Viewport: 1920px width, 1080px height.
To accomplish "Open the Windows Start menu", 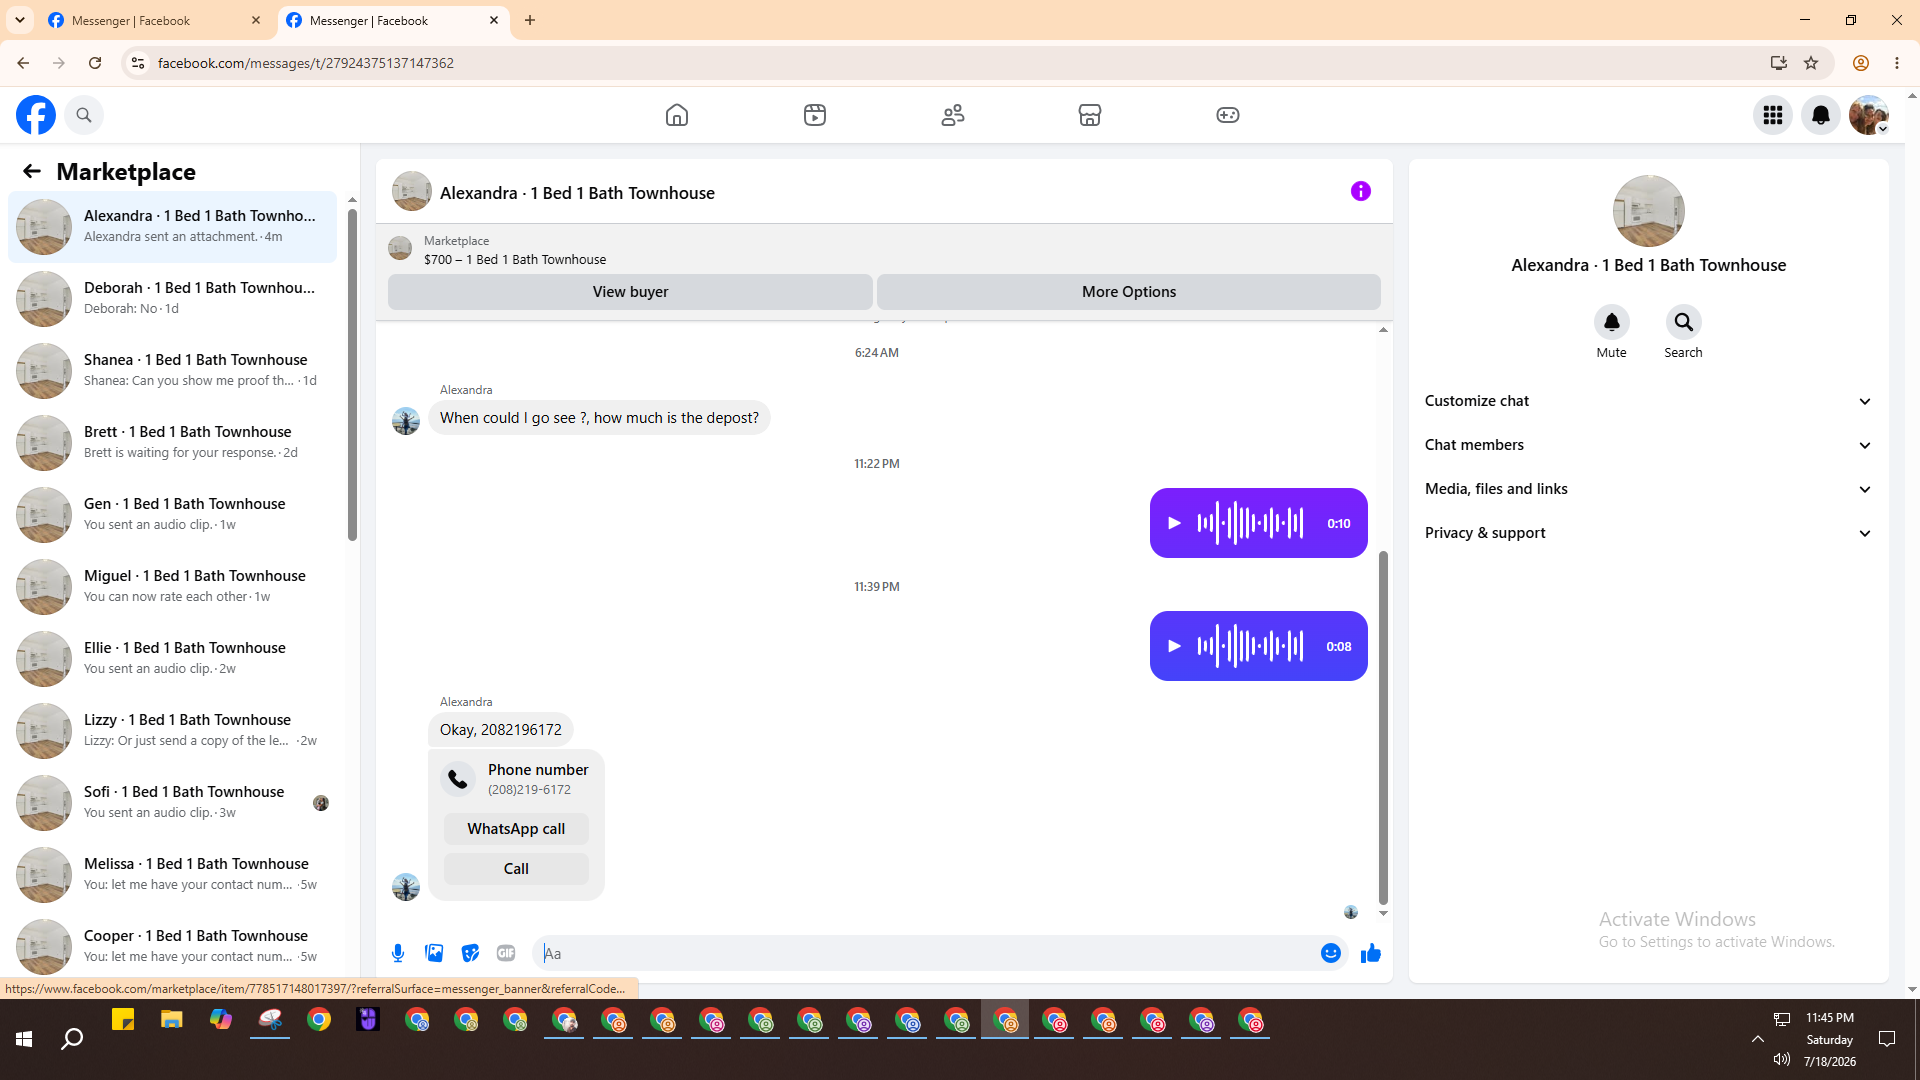I will (x=24, y=1039).
